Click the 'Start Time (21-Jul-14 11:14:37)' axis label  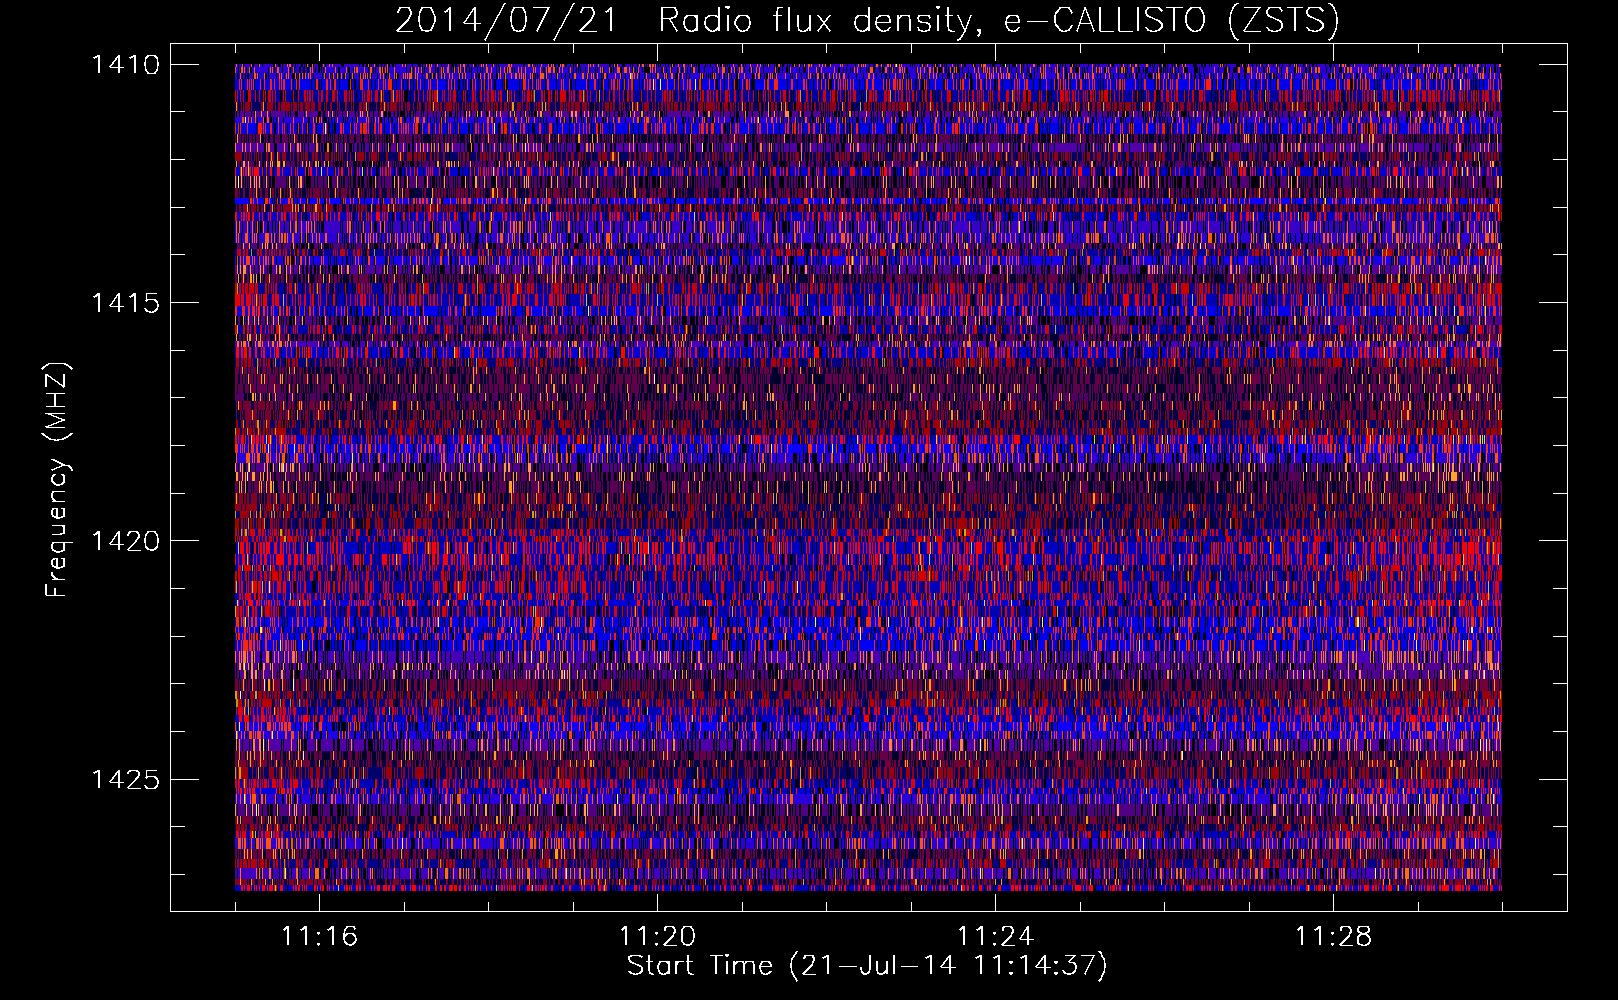point(867,966)
